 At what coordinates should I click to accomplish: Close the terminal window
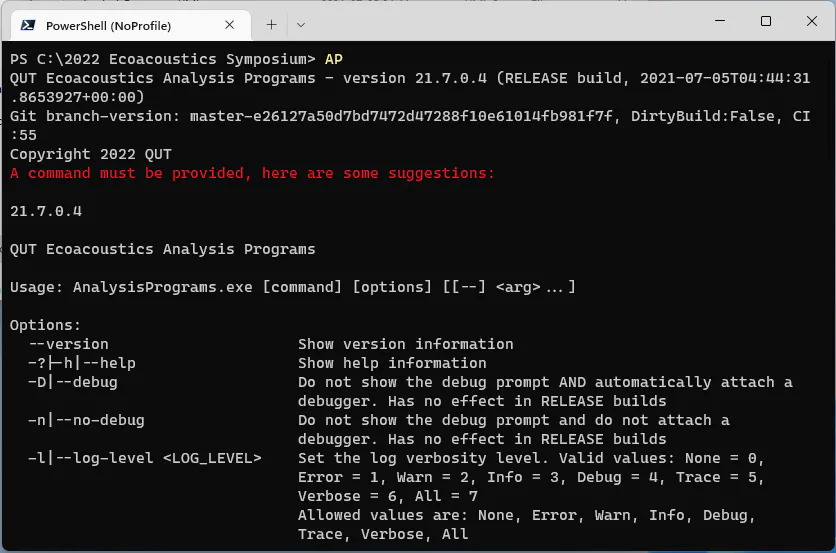(811, 21)
